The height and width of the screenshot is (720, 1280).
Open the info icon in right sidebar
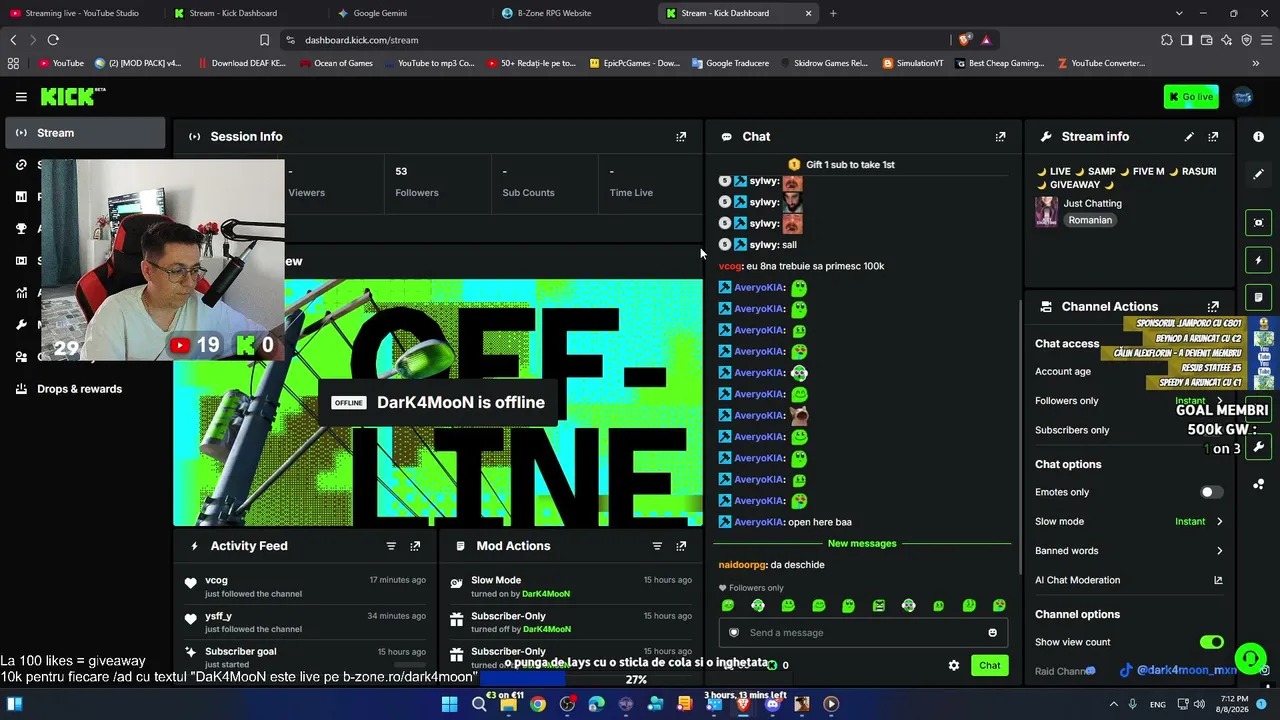coord(1258,137)
